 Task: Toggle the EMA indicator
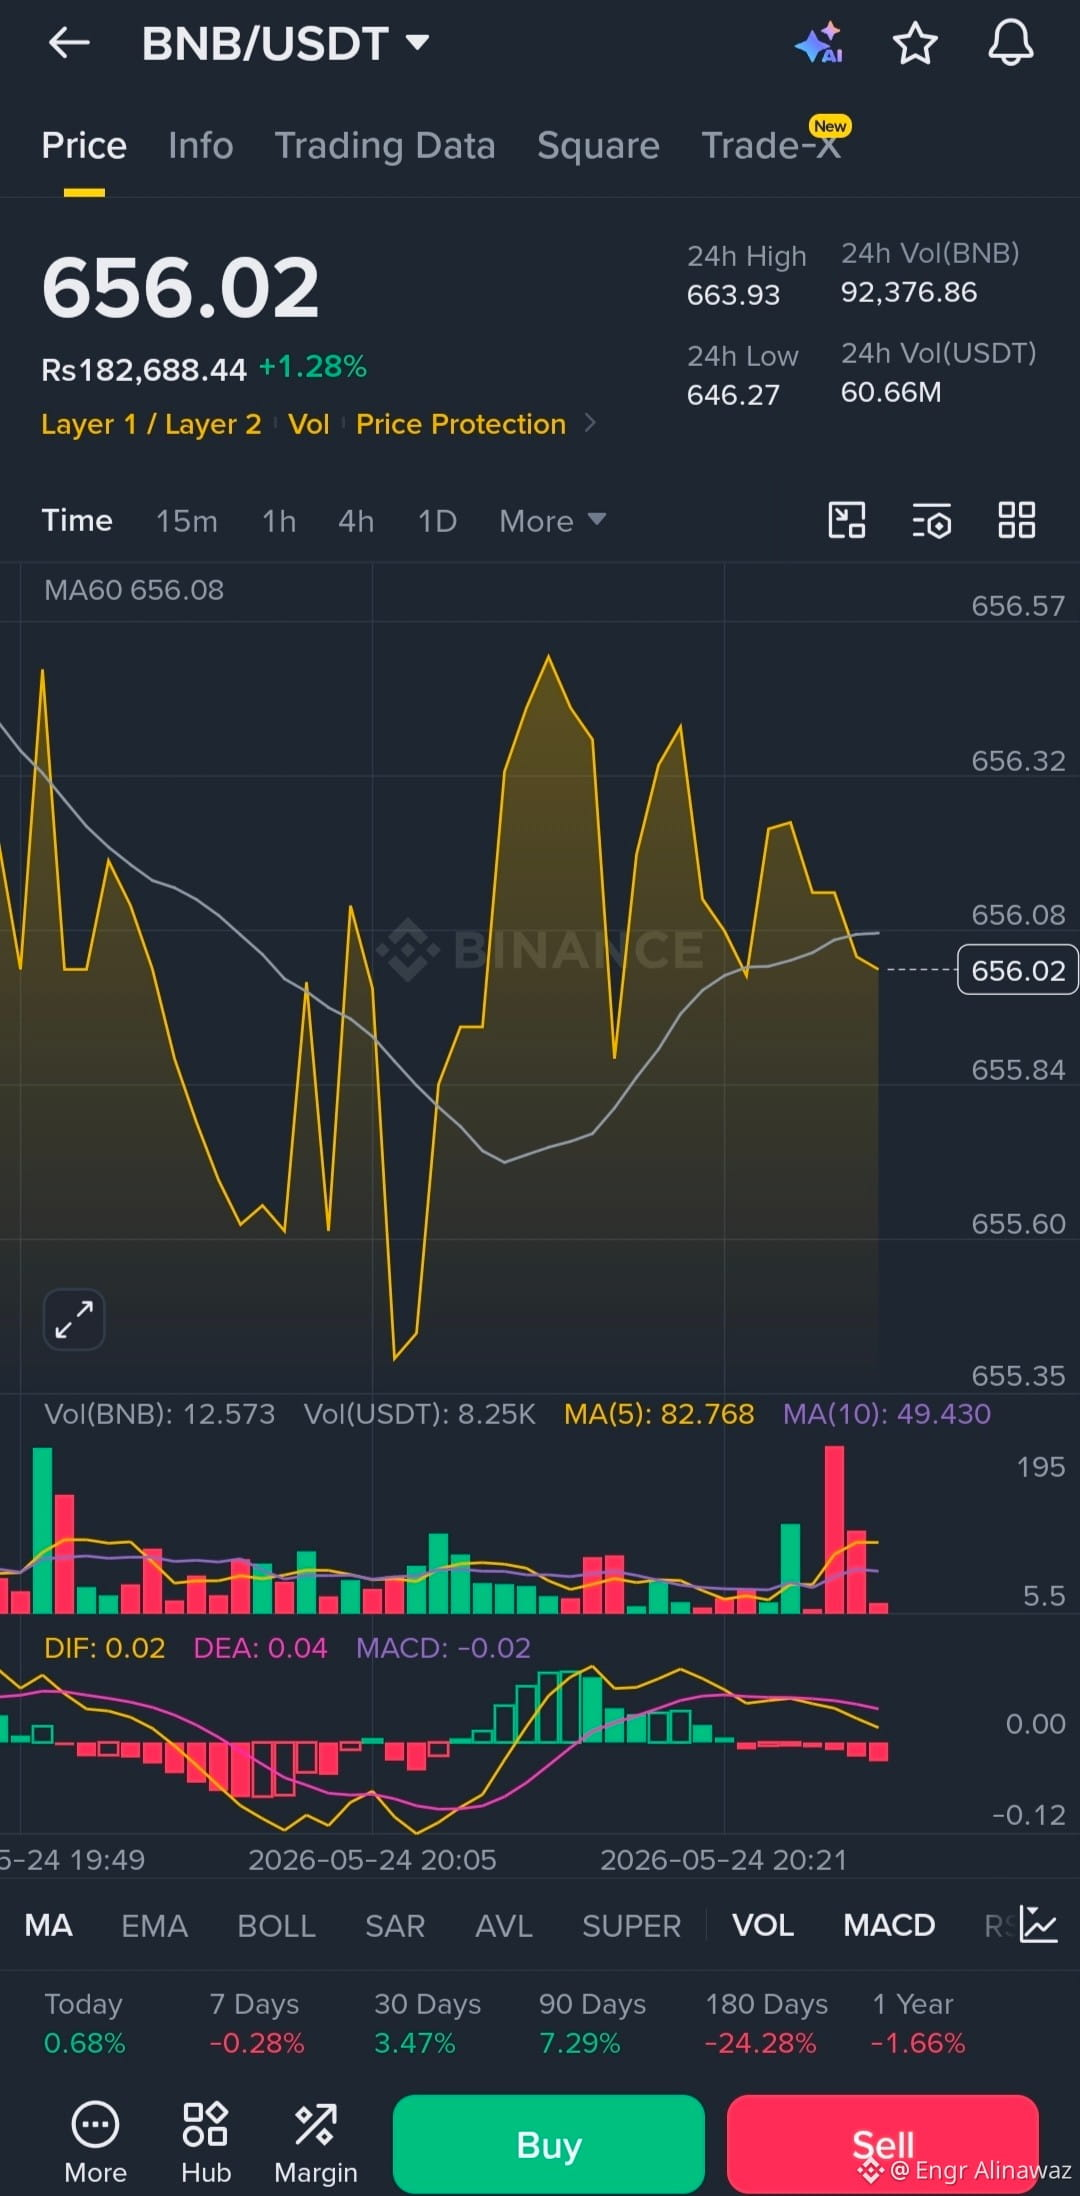point(154,1925)
